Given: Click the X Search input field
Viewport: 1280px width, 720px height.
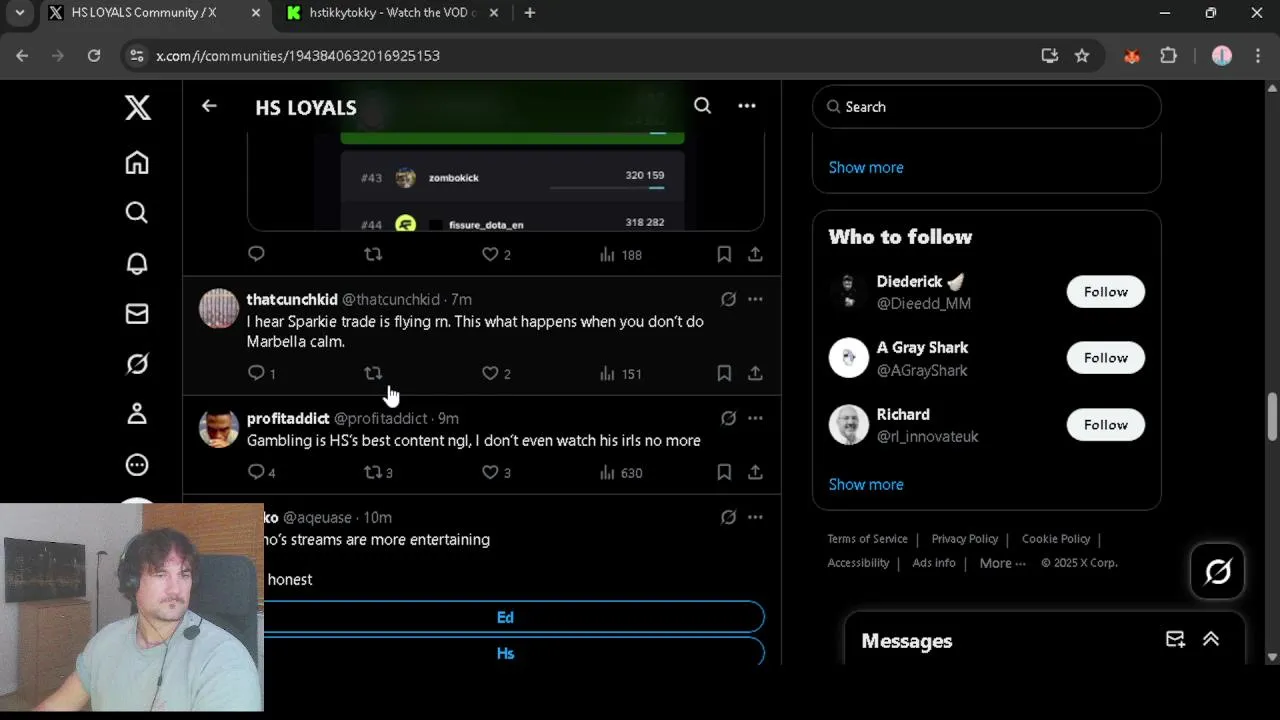Looking at the screenshot, I should 986,106.
